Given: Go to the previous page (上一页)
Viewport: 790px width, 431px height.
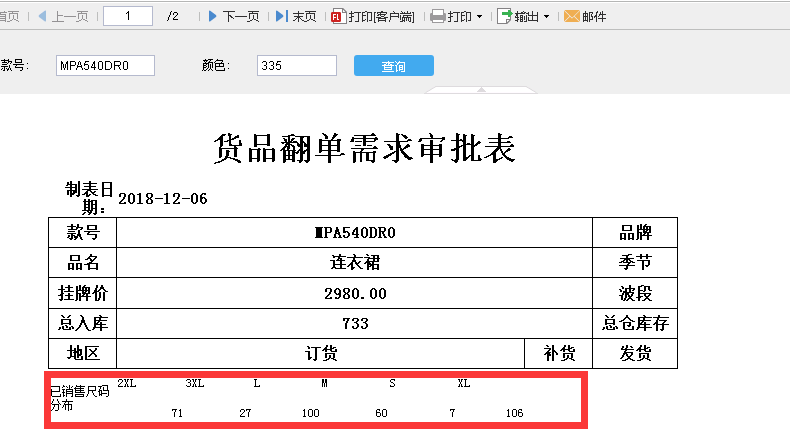Looking at the screenshot, I should coord(62,16).
